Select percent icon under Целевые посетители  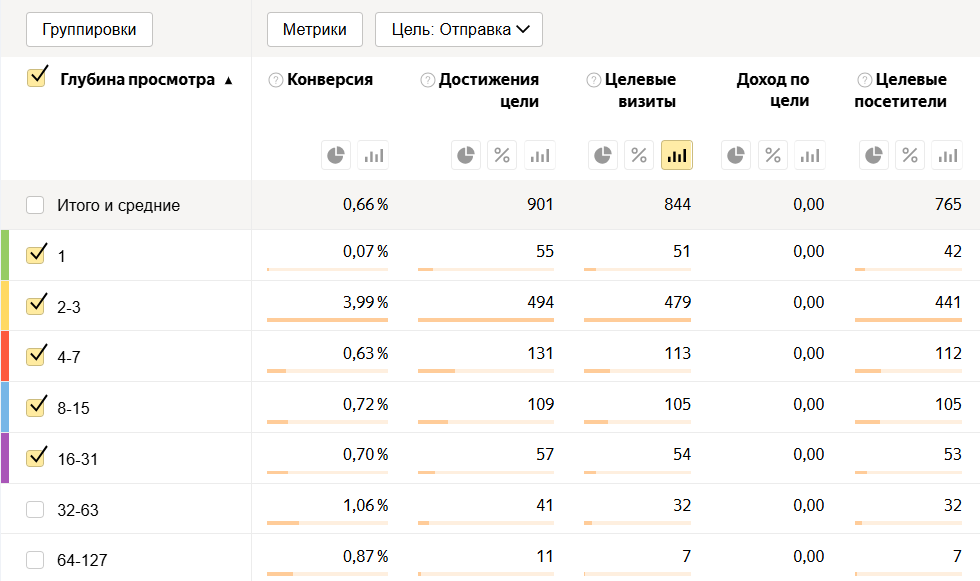(910, 155)
